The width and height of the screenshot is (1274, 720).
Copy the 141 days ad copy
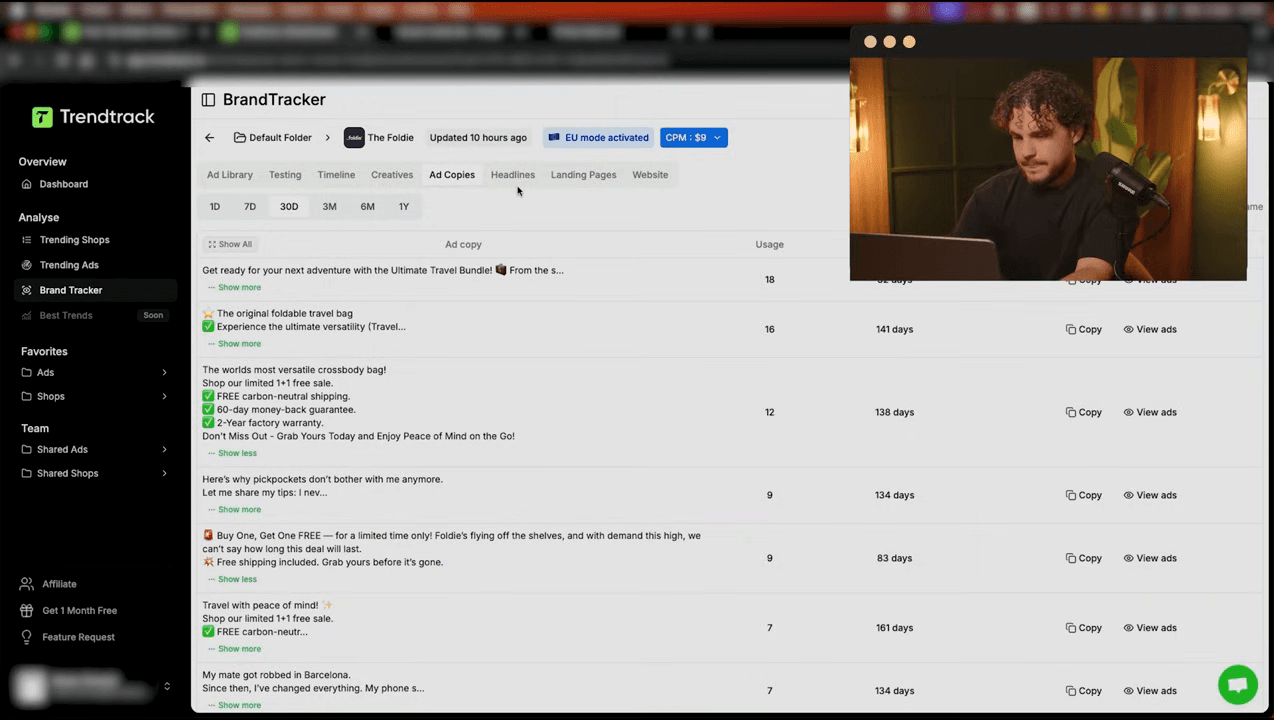tap(1084, 330)
